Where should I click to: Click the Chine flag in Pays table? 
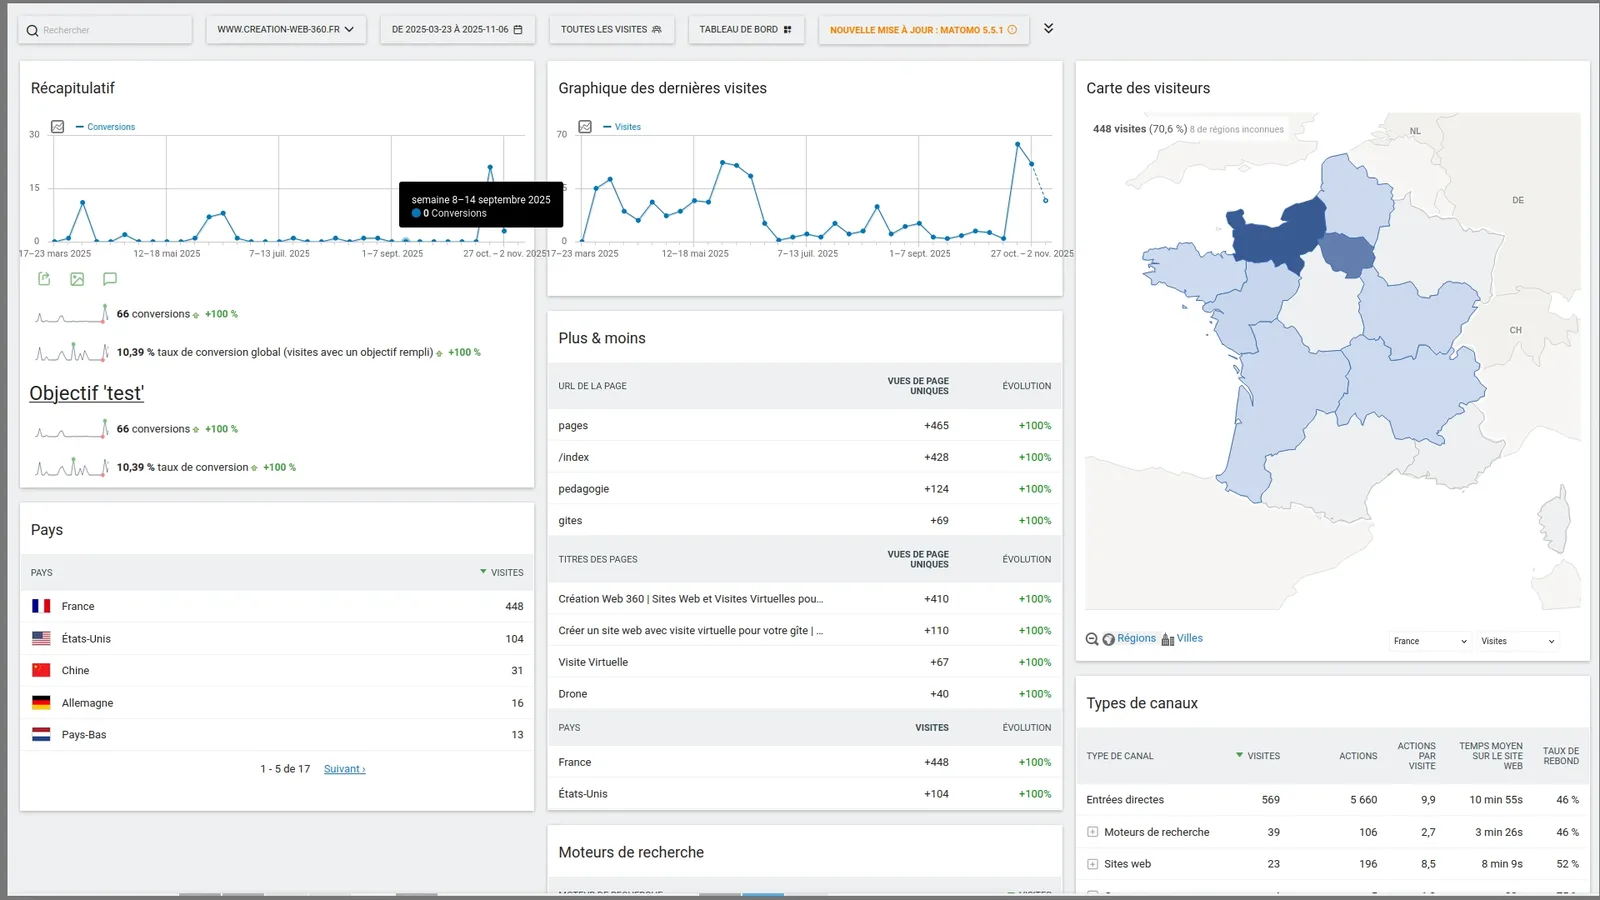click(41, 670)
